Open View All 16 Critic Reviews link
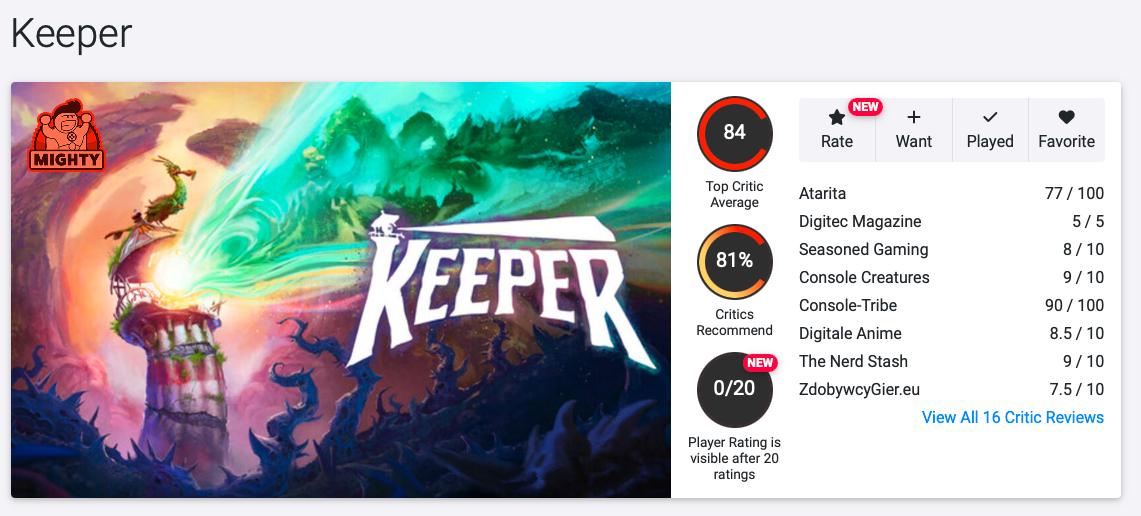 pyautogui.click(x=1012, y=417)
